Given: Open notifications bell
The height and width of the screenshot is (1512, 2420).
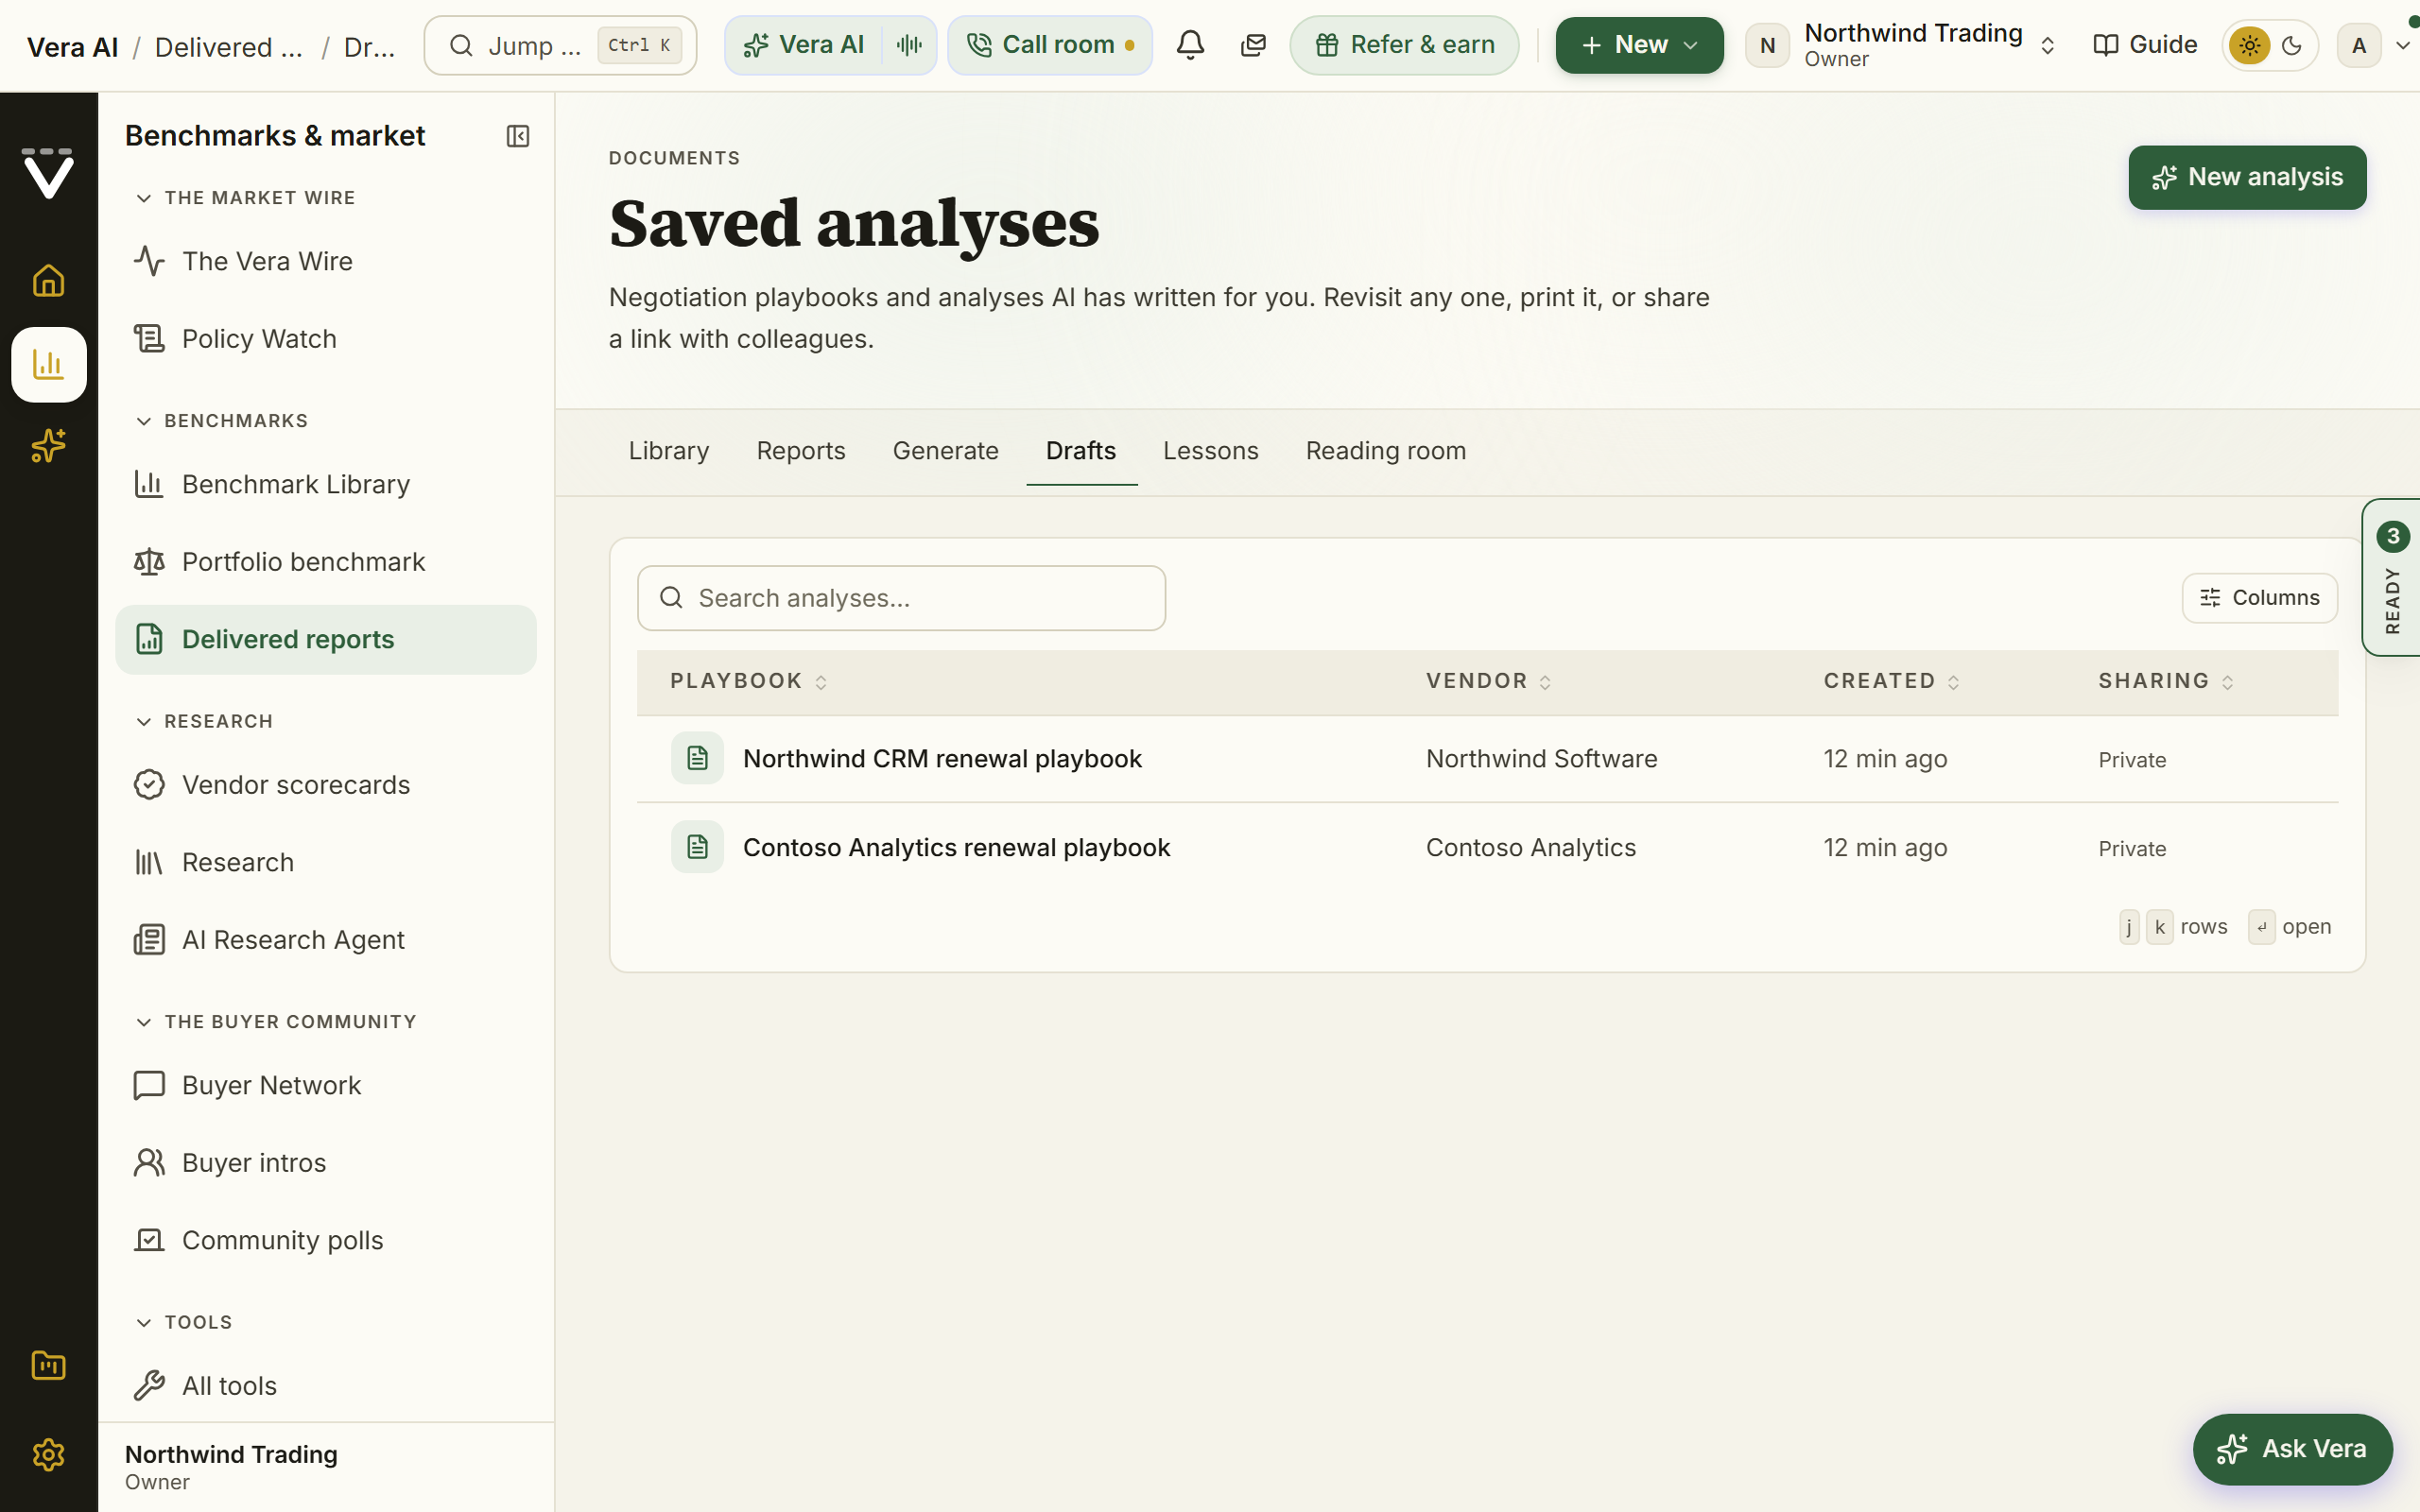Looking at the screenshot, I should click(x=1190, y=45).
